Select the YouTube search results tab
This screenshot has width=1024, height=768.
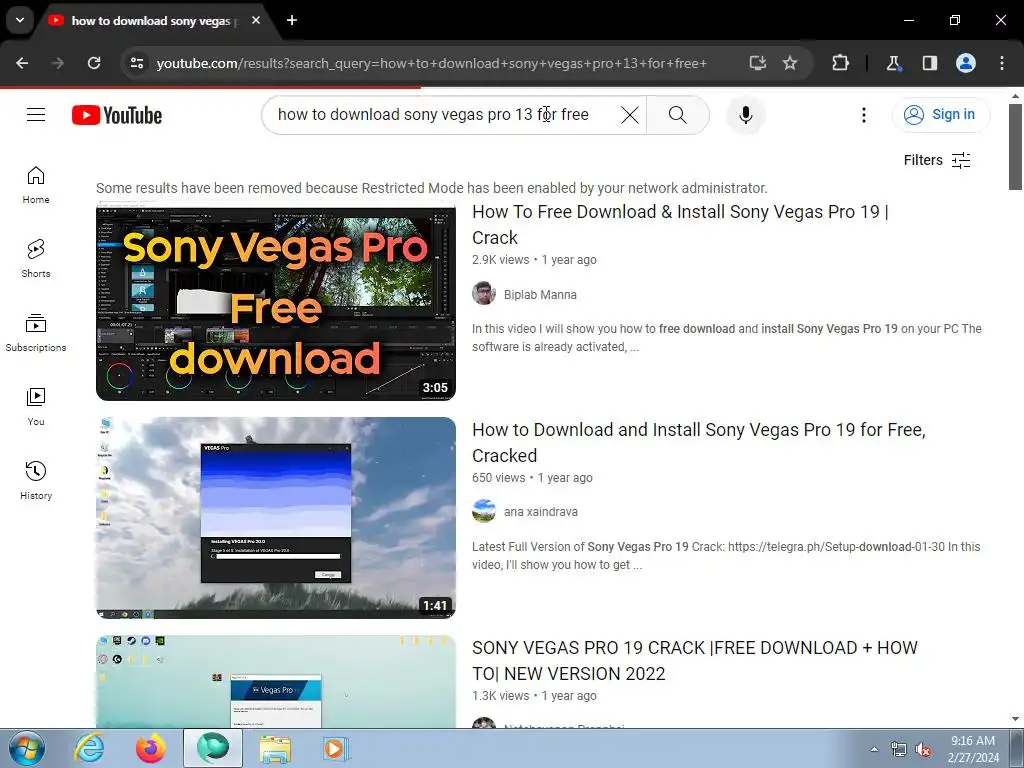[x=150, y=21]
